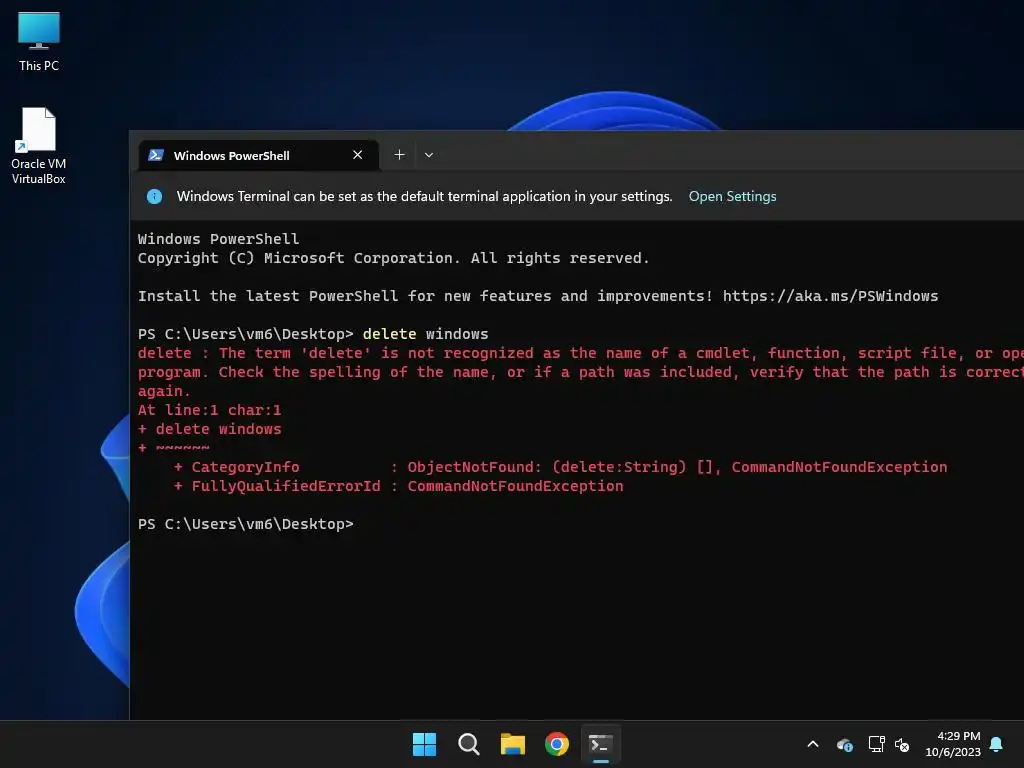Click the PowerShell icon on the tab
Viewport: 1024px width, 768px height.
click(156, 155)
